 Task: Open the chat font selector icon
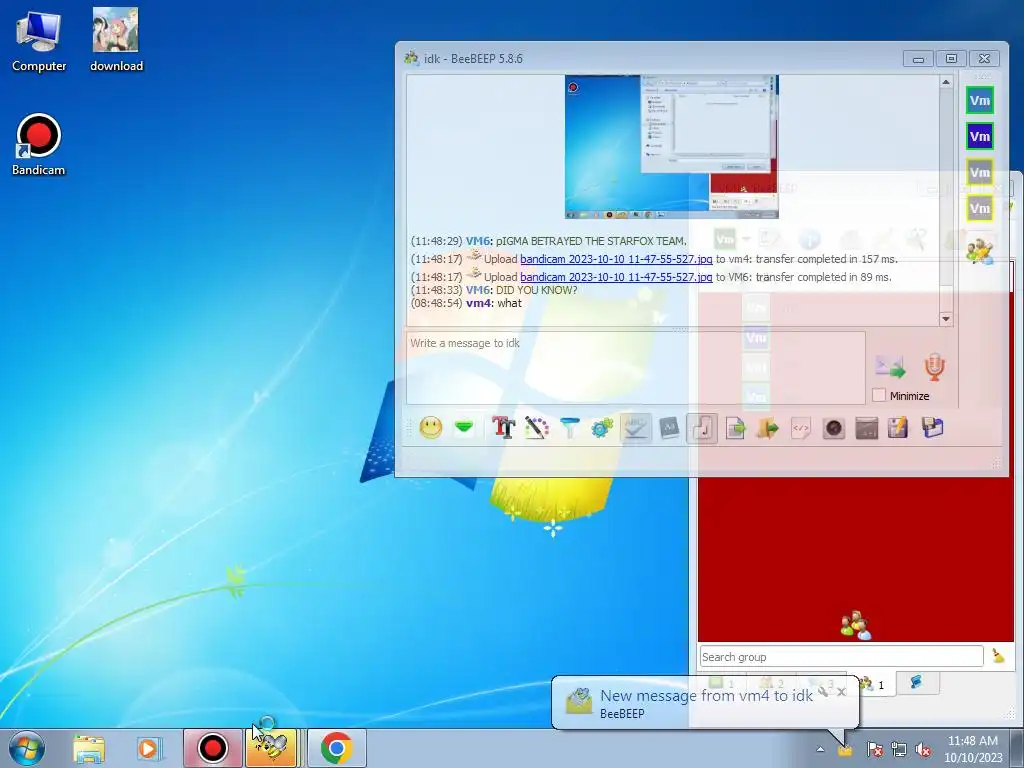point(503,428)
